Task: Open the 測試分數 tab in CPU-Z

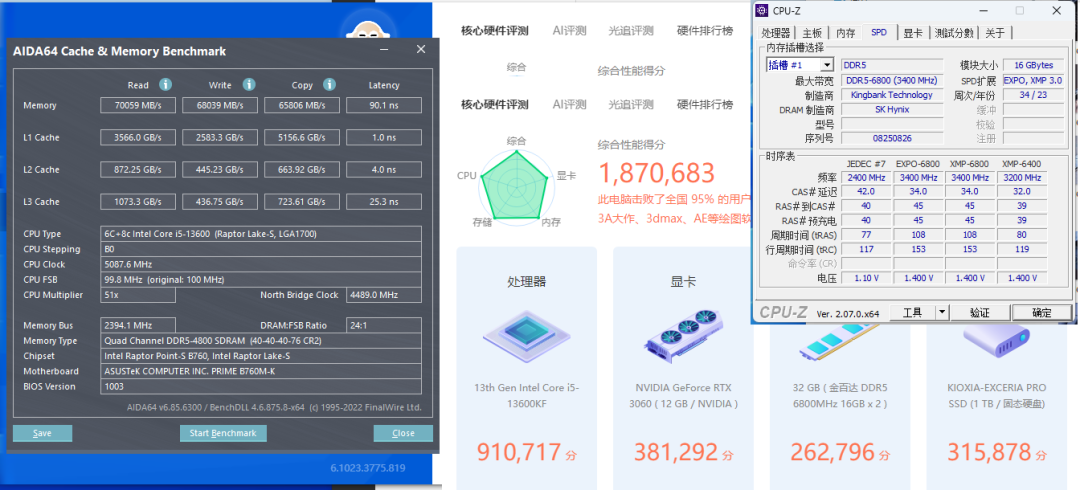Action: [954, 33]
